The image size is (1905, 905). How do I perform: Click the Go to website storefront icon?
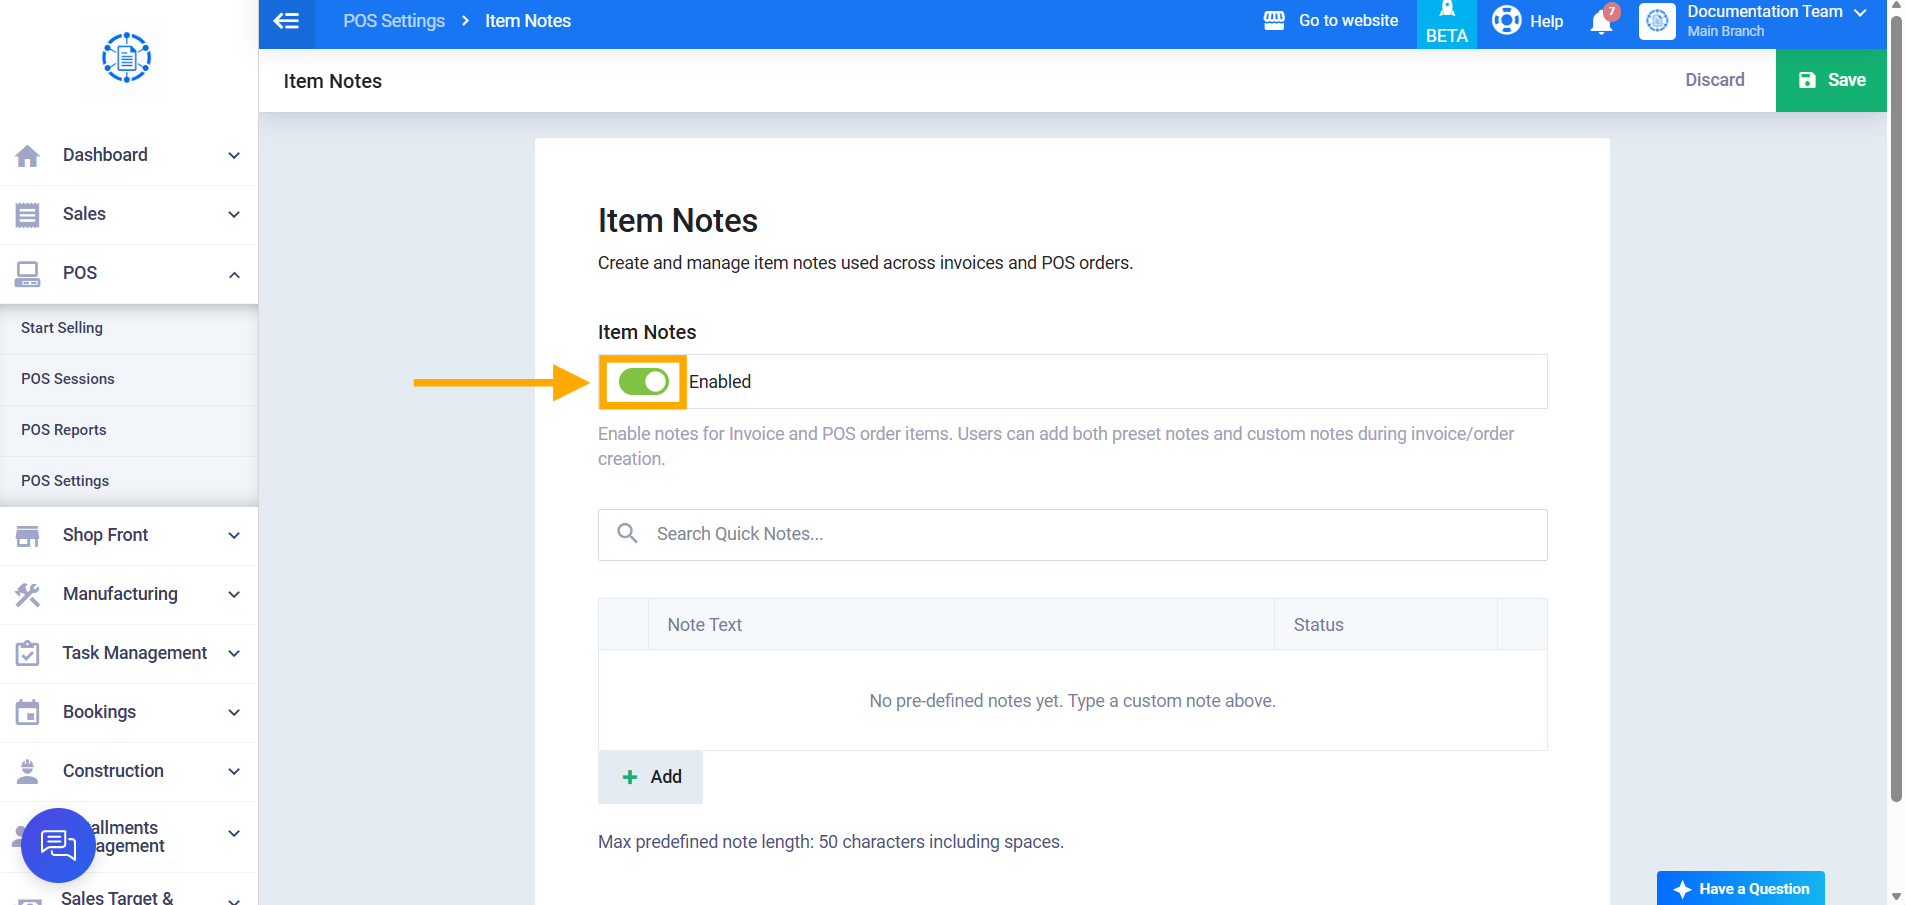(1274, 20)
